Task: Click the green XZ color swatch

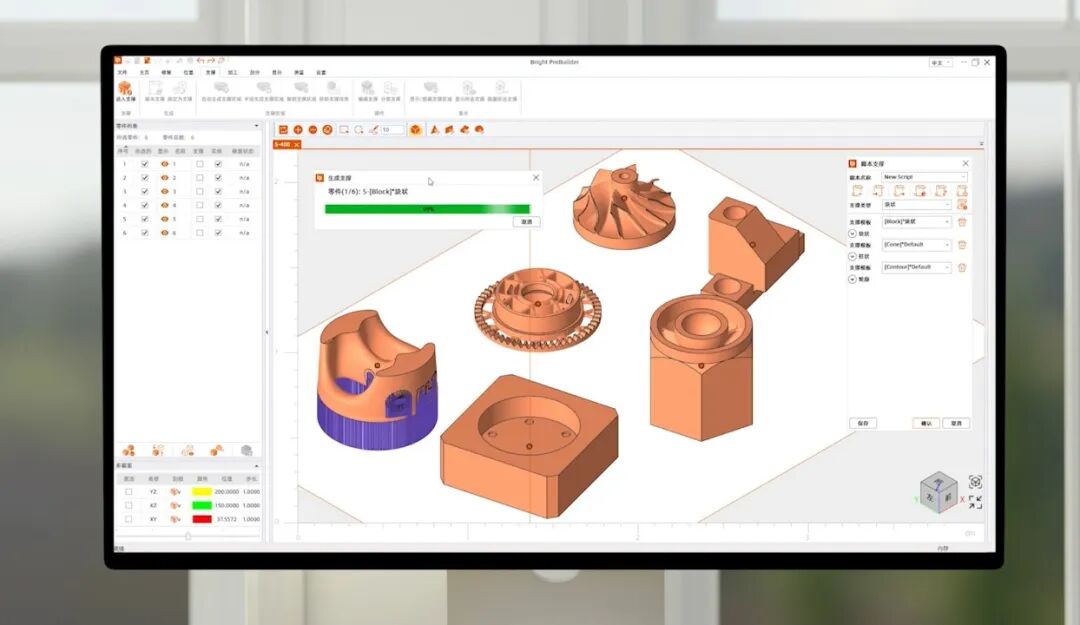Action: coord(202,505)
